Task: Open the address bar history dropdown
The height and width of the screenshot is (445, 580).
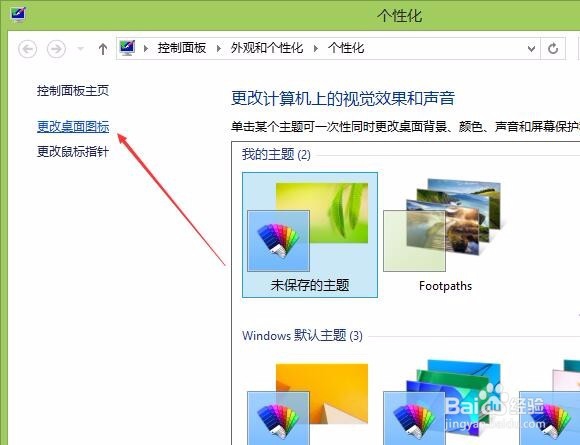Action: click(x=531, y=48)
